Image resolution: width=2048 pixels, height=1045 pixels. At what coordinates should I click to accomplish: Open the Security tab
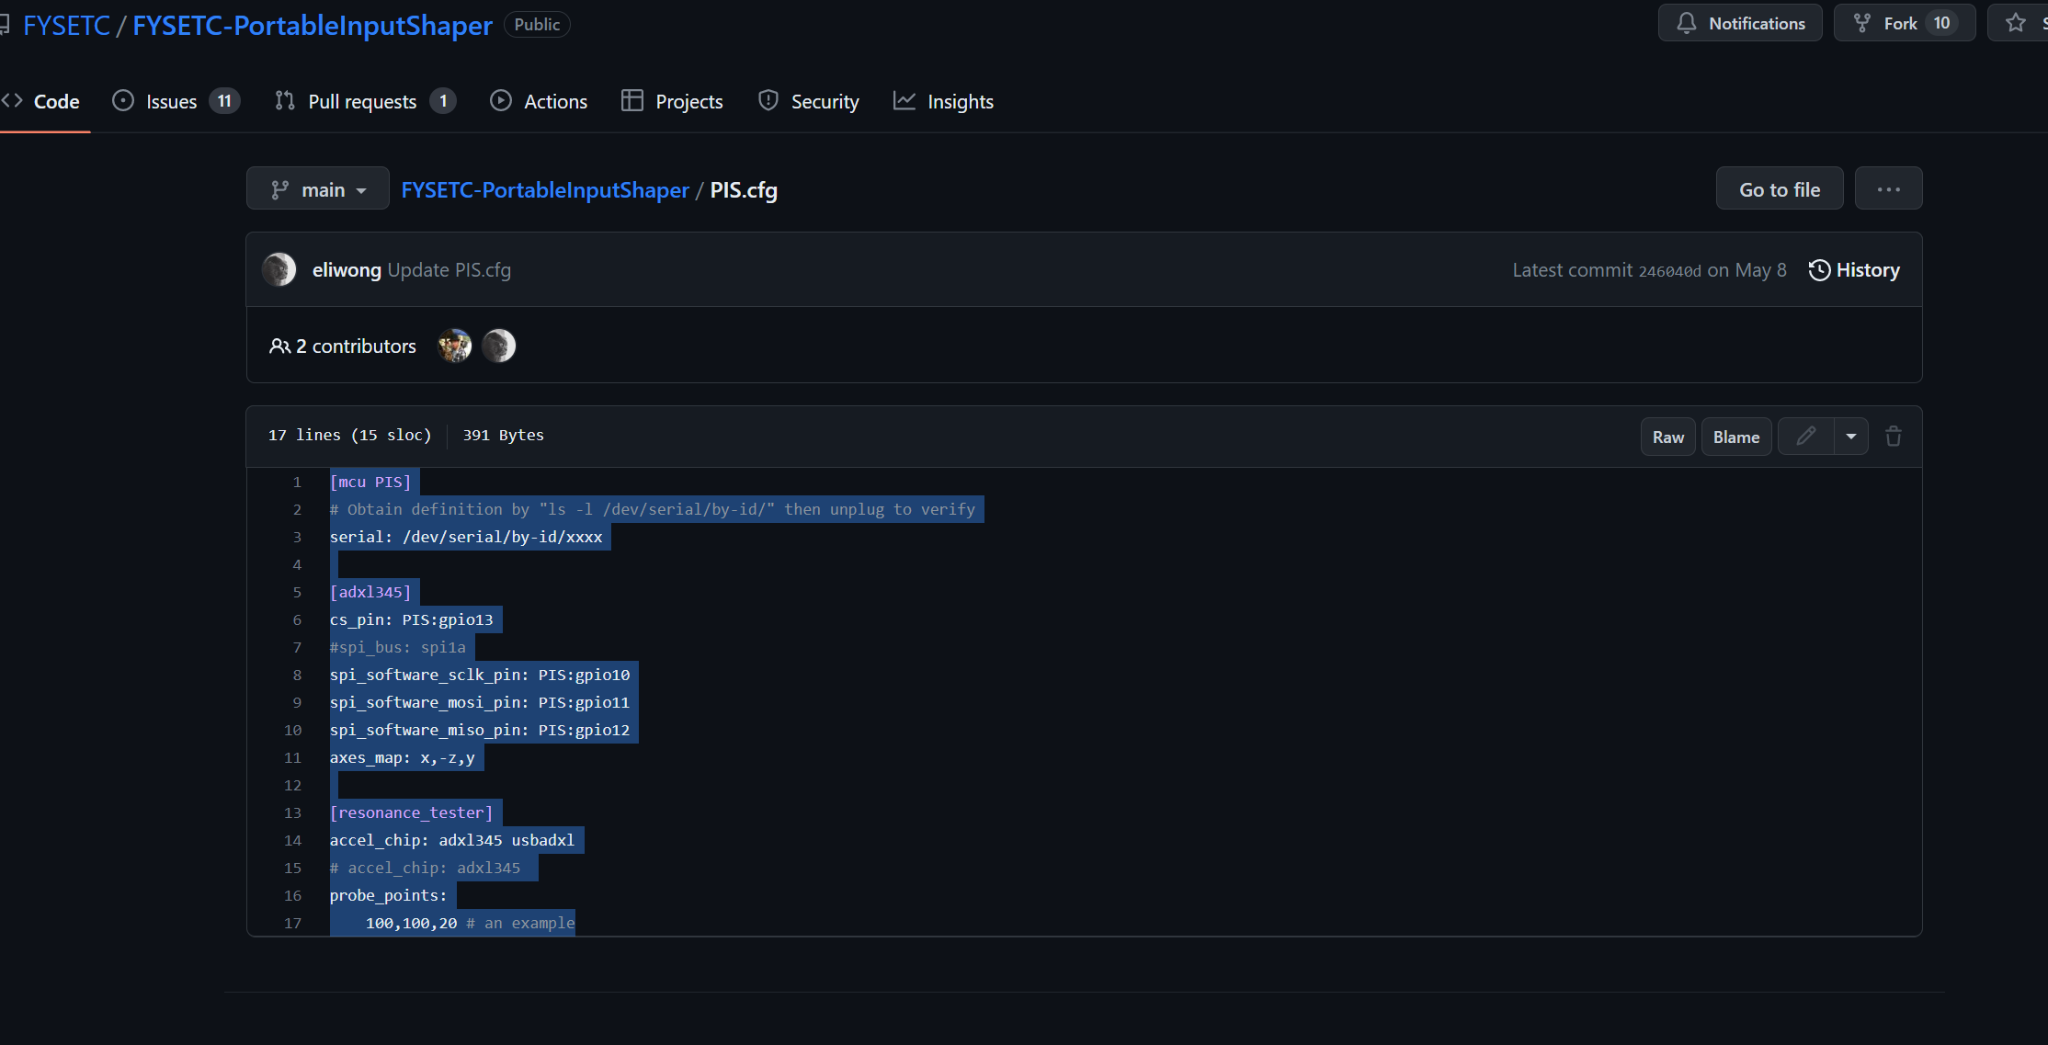(x=809, y=101)
